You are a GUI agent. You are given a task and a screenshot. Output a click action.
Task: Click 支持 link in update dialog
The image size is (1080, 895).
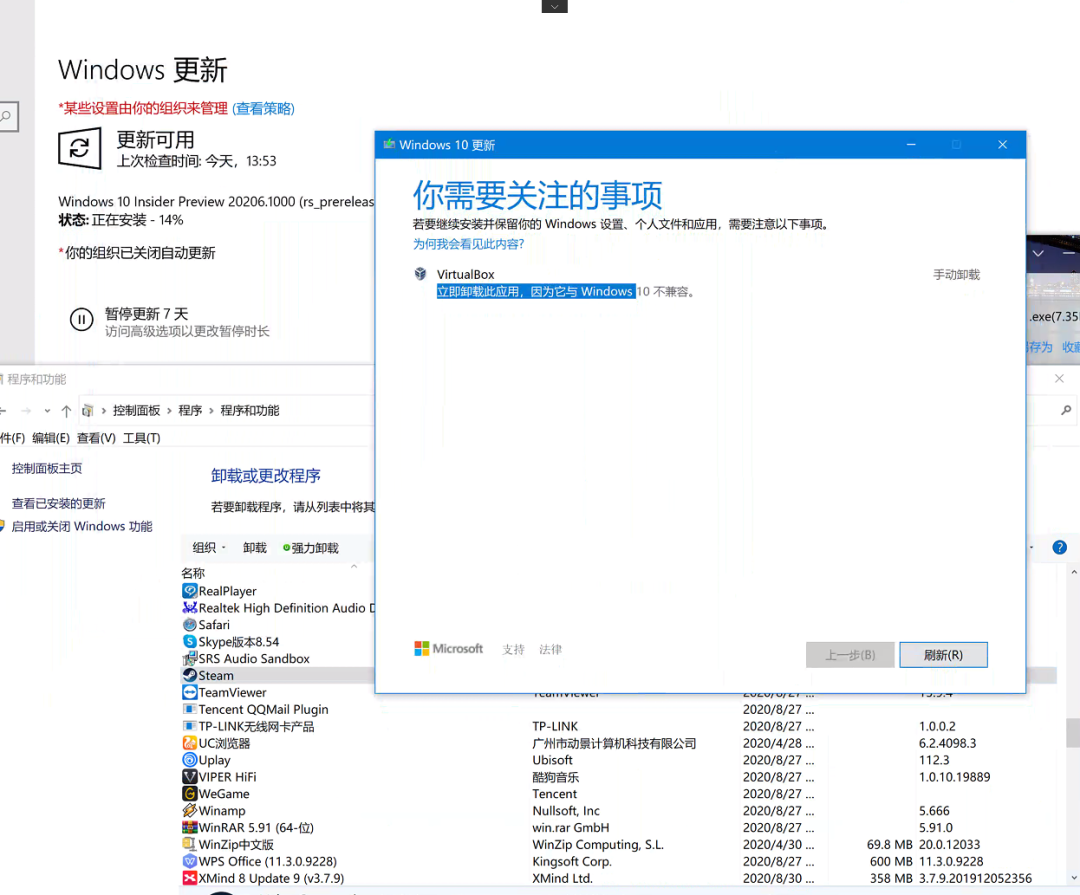tap(513, 649)
